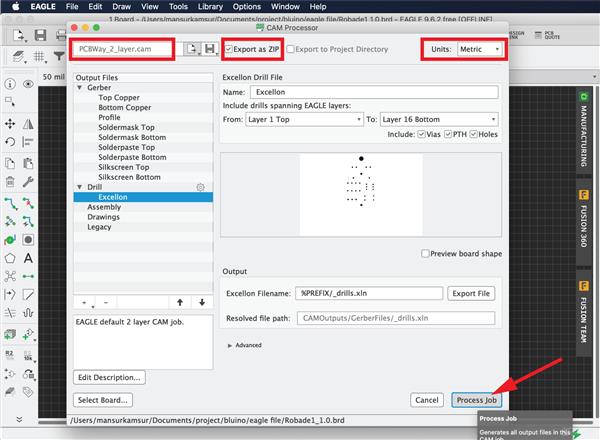Open the Units dropdown
This screenshot has height=440, width=600.
pyautogui.click(x=479, y=49)
